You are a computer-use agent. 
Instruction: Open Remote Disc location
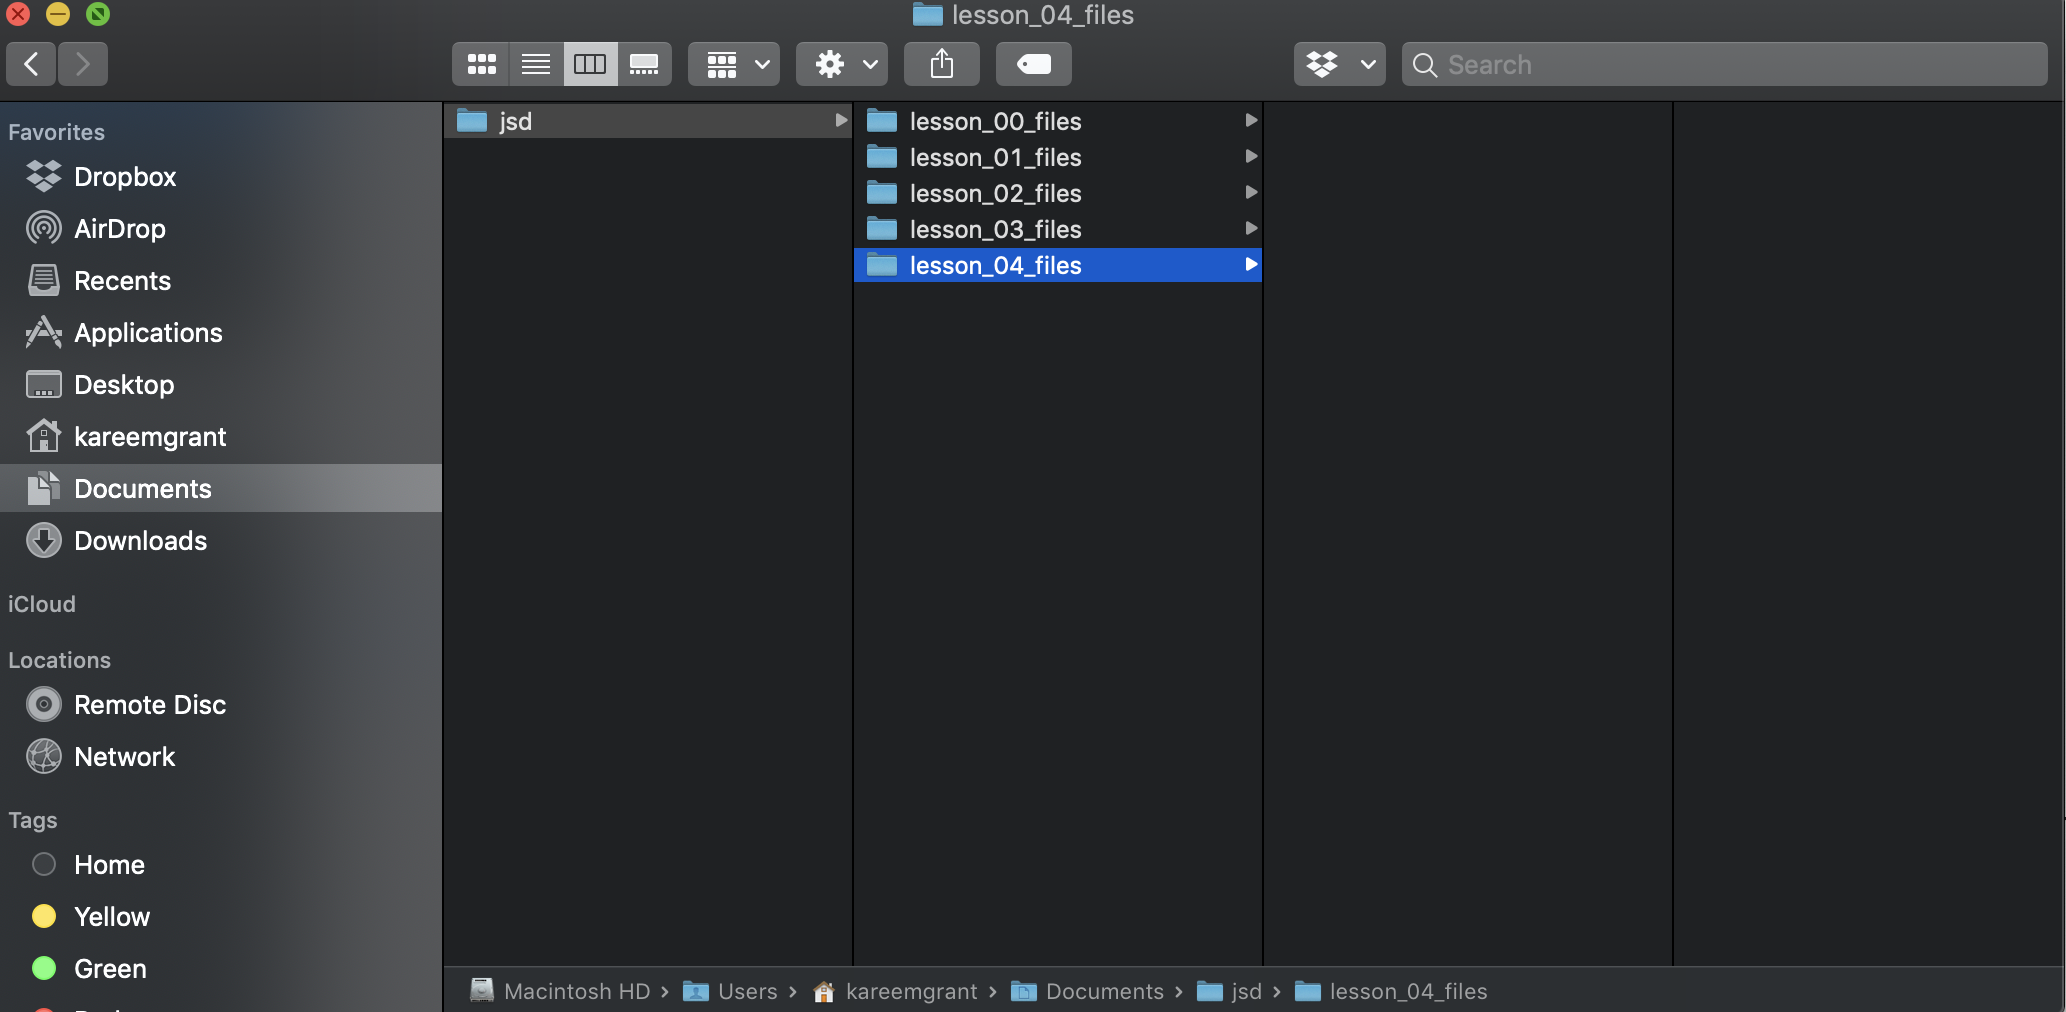(x=150, y=705)
